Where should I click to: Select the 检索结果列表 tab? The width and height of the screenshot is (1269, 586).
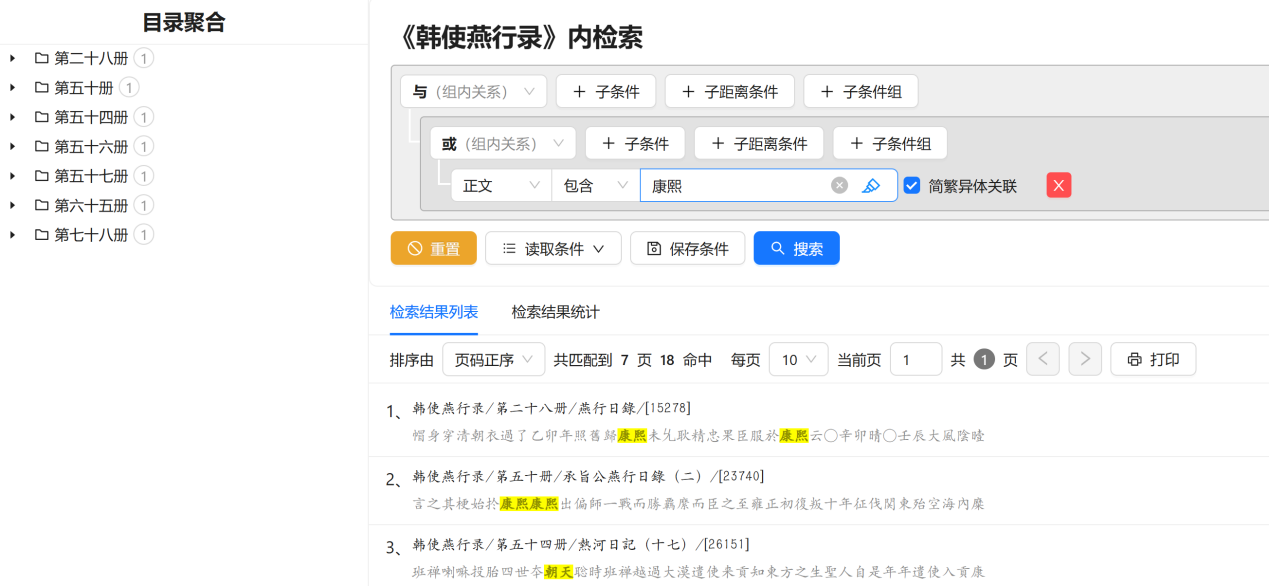pos(434,312)
